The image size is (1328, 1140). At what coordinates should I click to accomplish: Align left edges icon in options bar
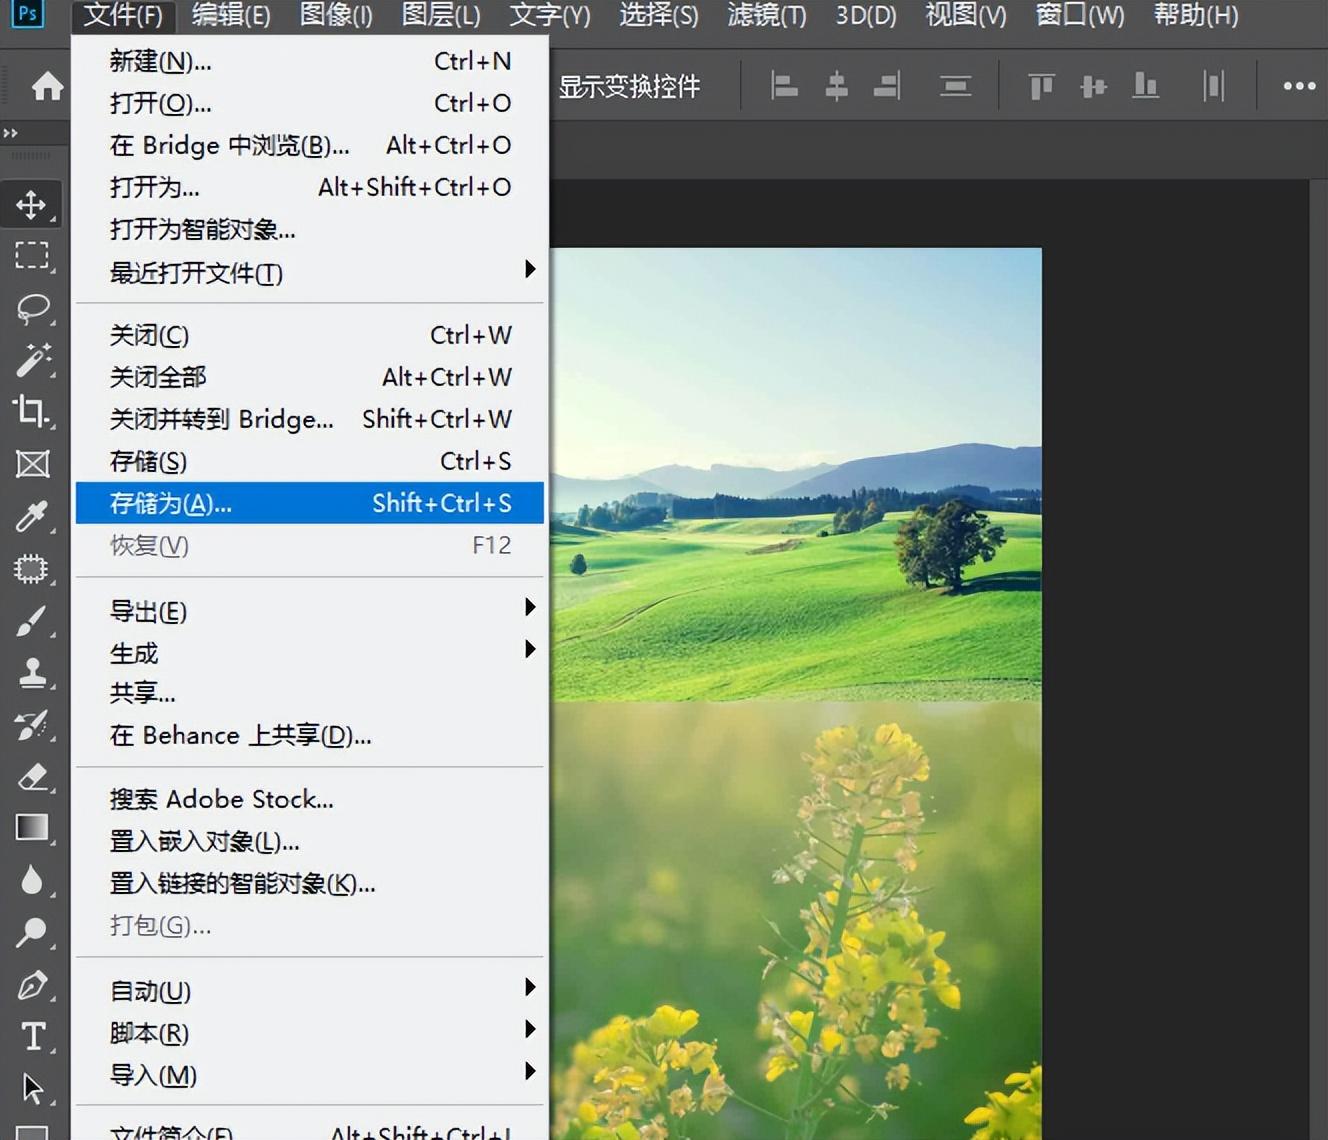pos(785,87)
